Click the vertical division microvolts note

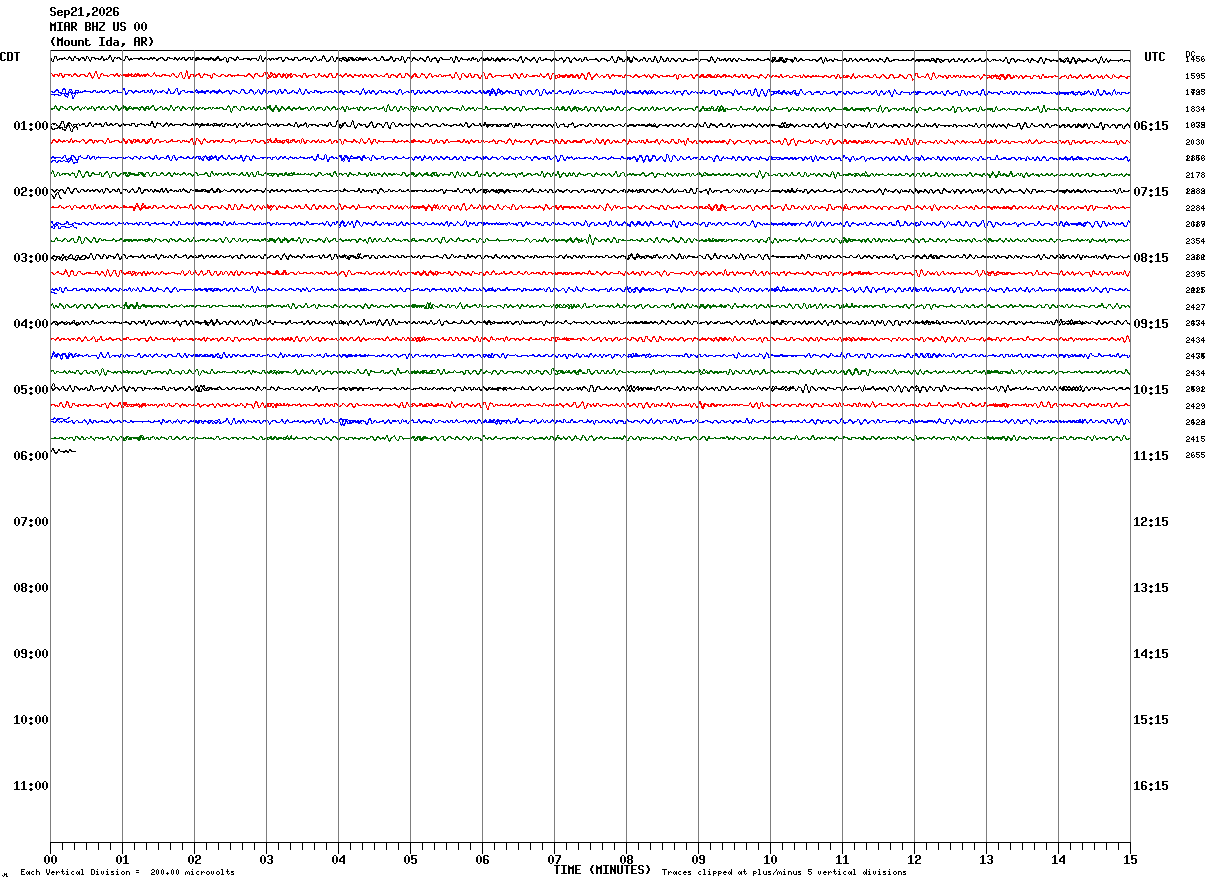pyautogui.click(x=127, y=873)
